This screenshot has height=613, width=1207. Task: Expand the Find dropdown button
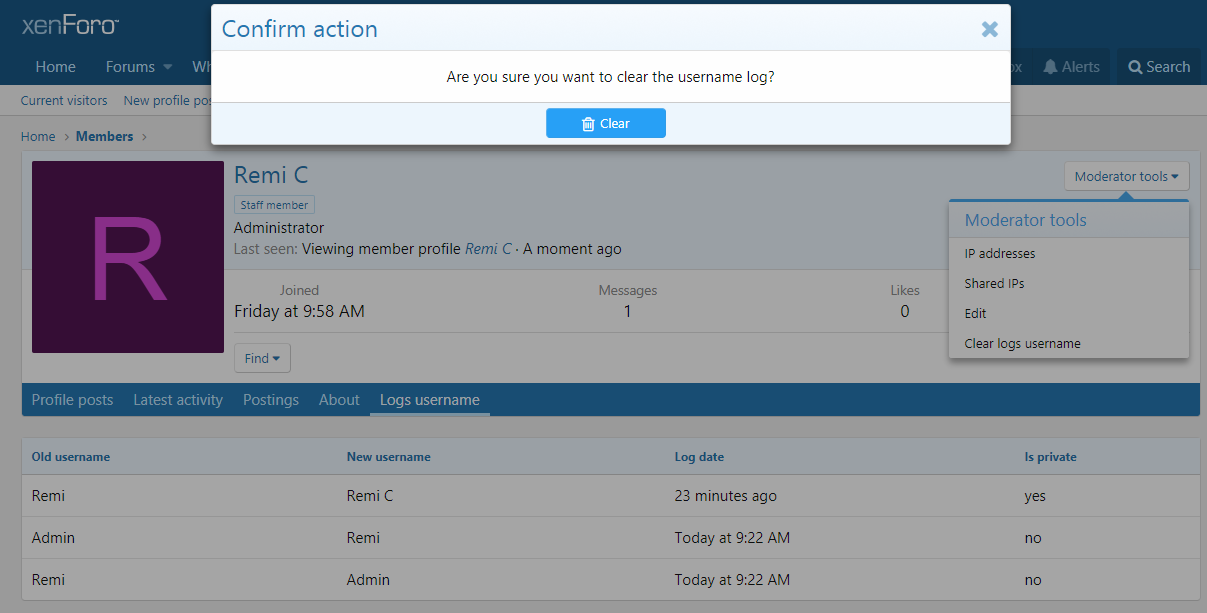pos(262,358)
